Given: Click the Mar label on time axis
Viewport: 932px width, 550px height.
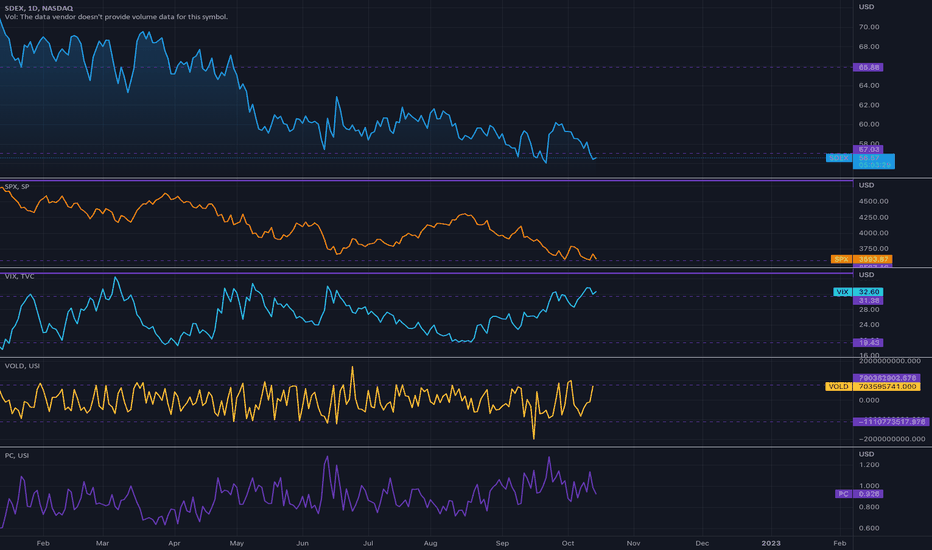Looking at the screenshot, I should 102,543.
